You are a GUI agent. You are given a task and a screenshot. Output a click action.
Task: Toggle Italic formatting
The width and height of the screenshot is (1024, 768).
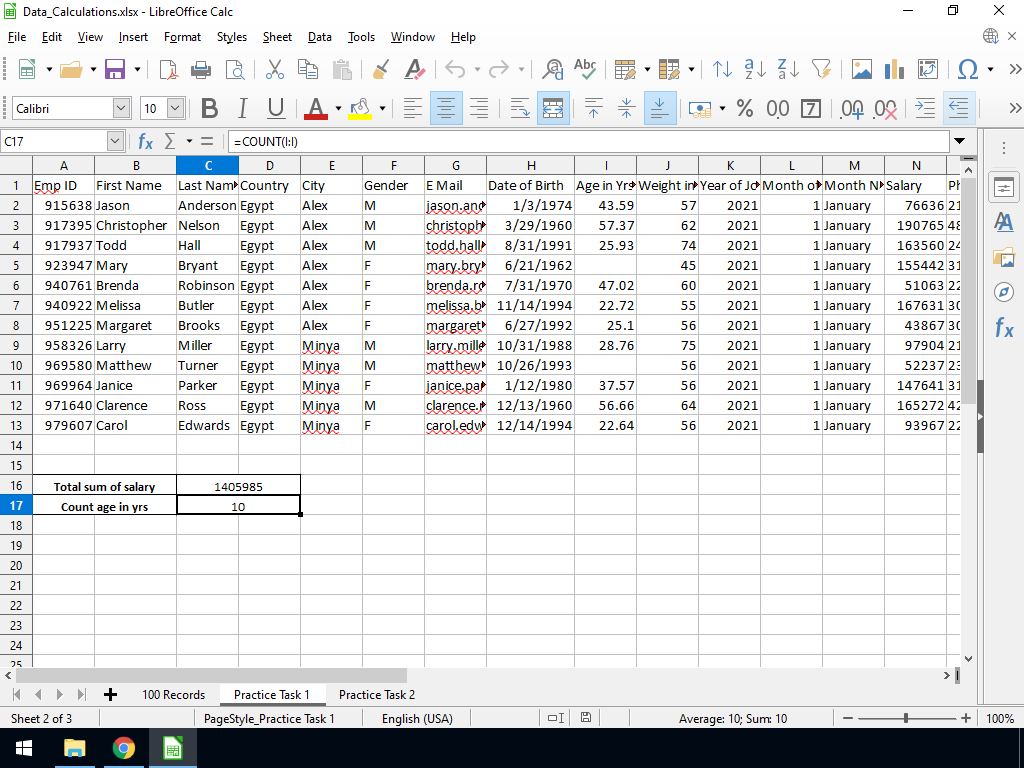tap(242, 108)
